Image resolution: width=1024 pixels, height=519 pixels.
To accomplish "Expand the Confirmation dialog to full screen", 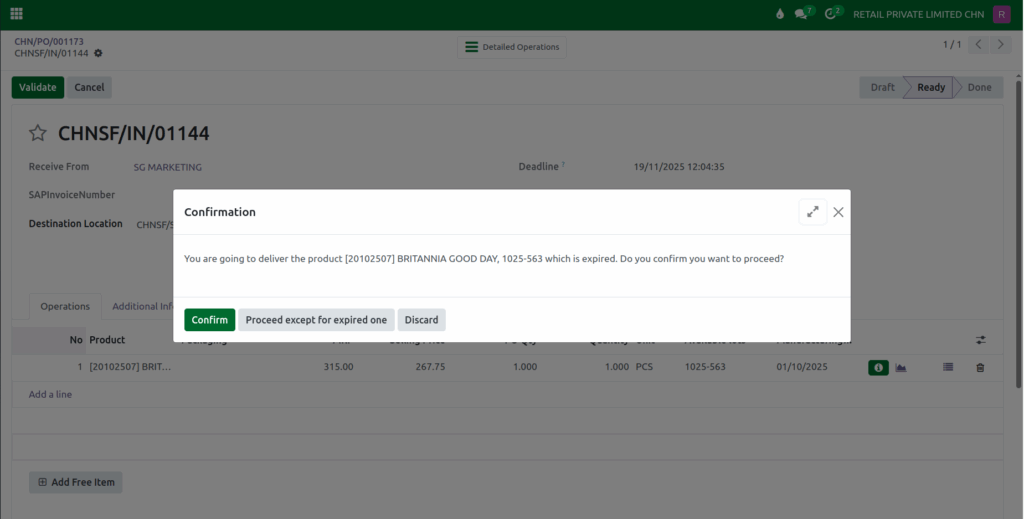I will pos(812,212).
